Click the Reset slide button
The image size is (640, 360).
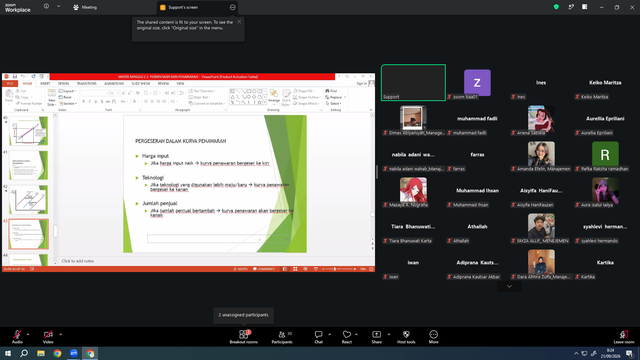point(65,97)
